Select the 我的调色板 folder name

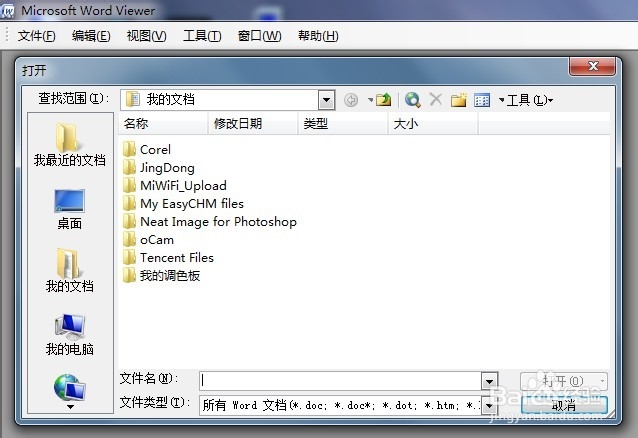[x=170, y=276]
